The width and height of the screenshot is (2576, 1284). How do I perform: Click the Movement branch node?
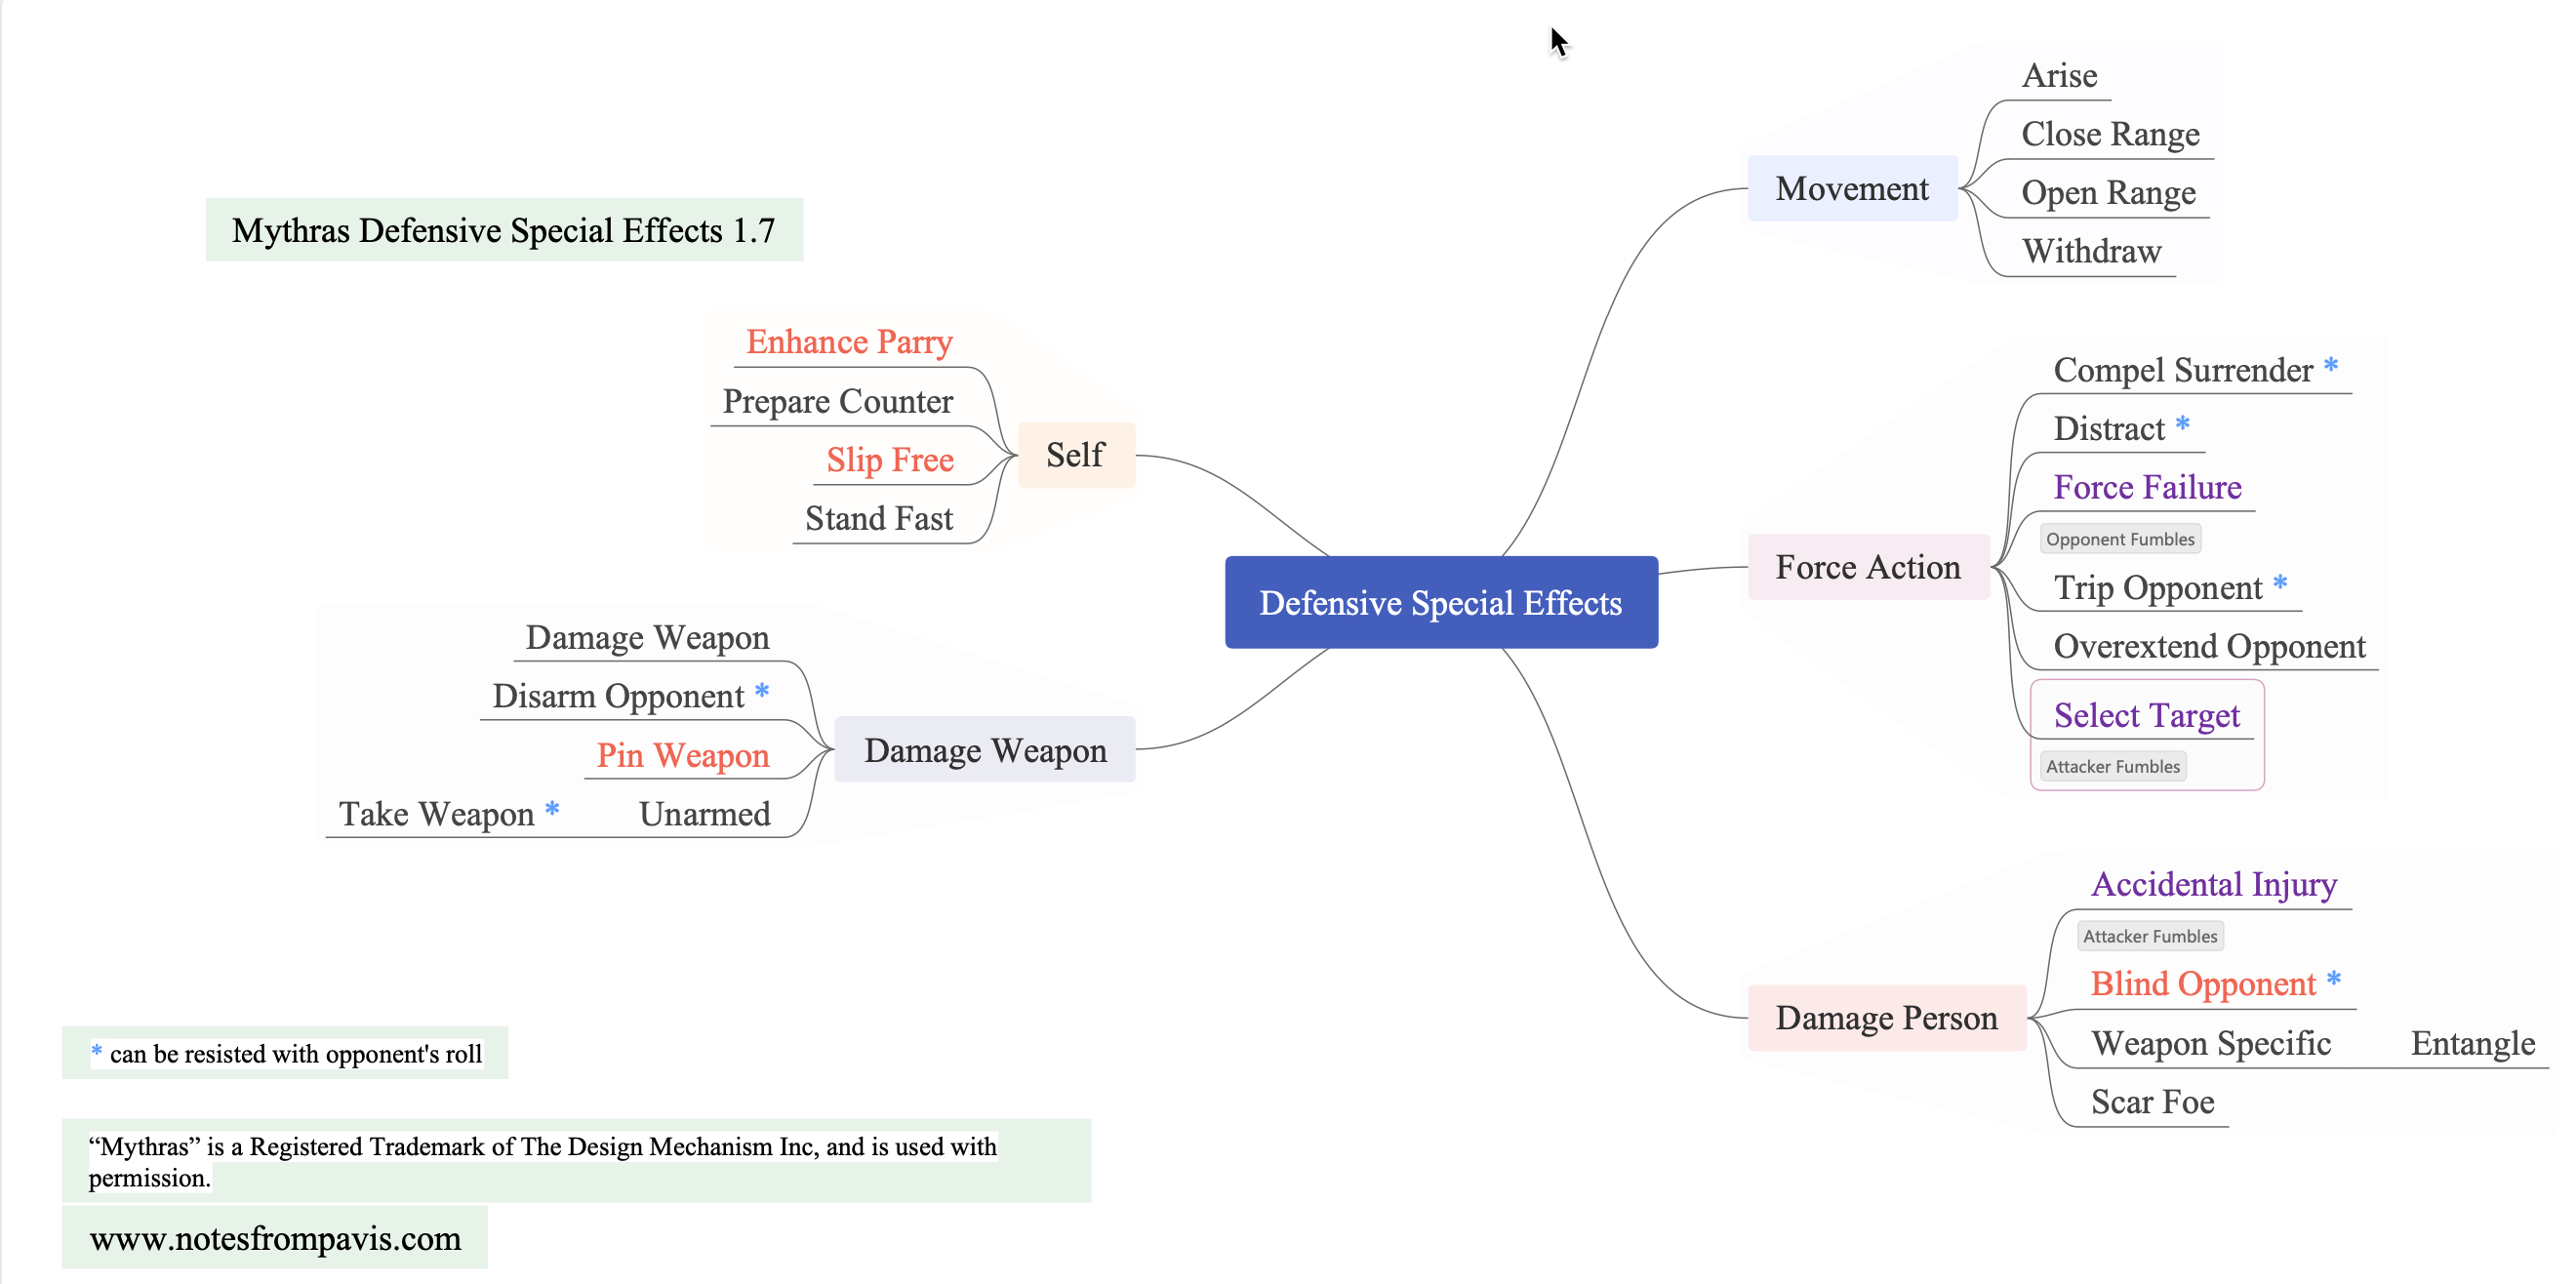[1851, 188]
